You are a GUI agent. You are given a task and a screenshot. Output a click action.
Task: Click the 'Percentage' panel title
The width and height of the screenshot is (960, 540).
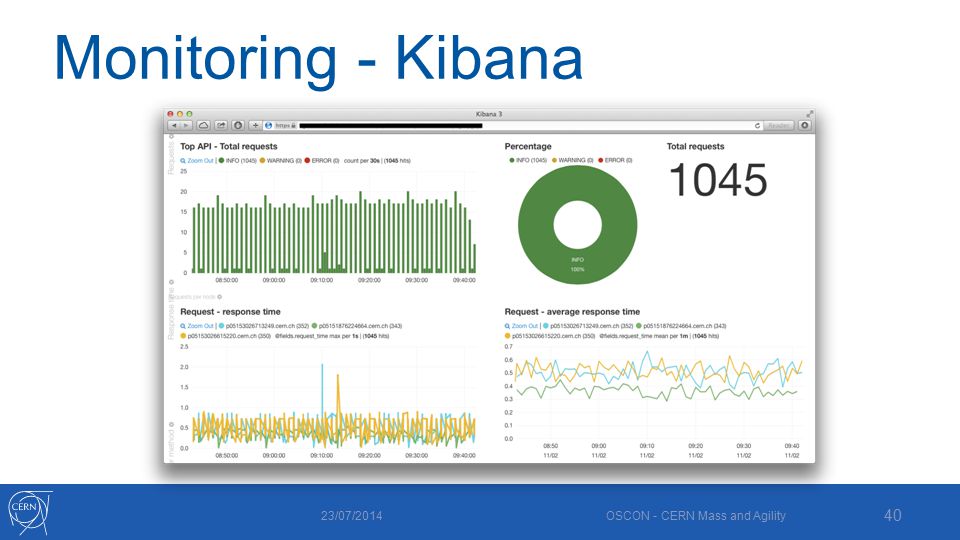click(x=528, y=146)
